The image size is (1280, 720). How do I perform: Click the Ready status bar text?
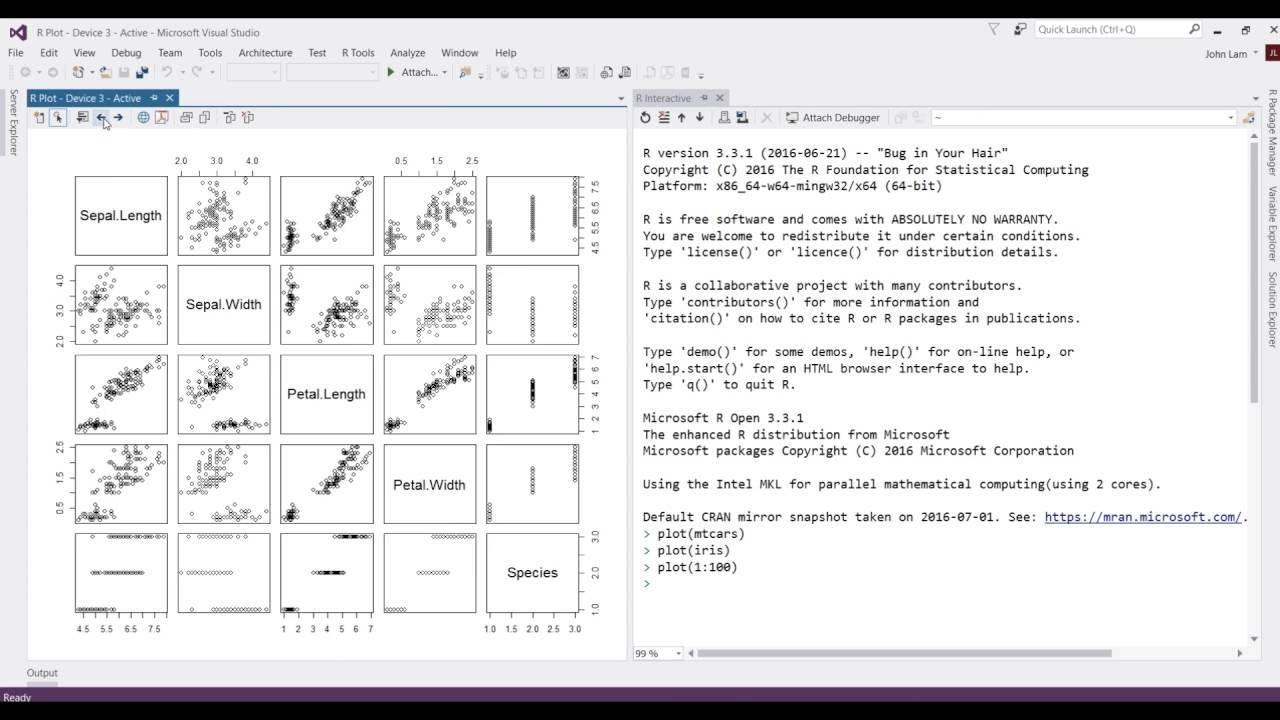pos(17,698)
